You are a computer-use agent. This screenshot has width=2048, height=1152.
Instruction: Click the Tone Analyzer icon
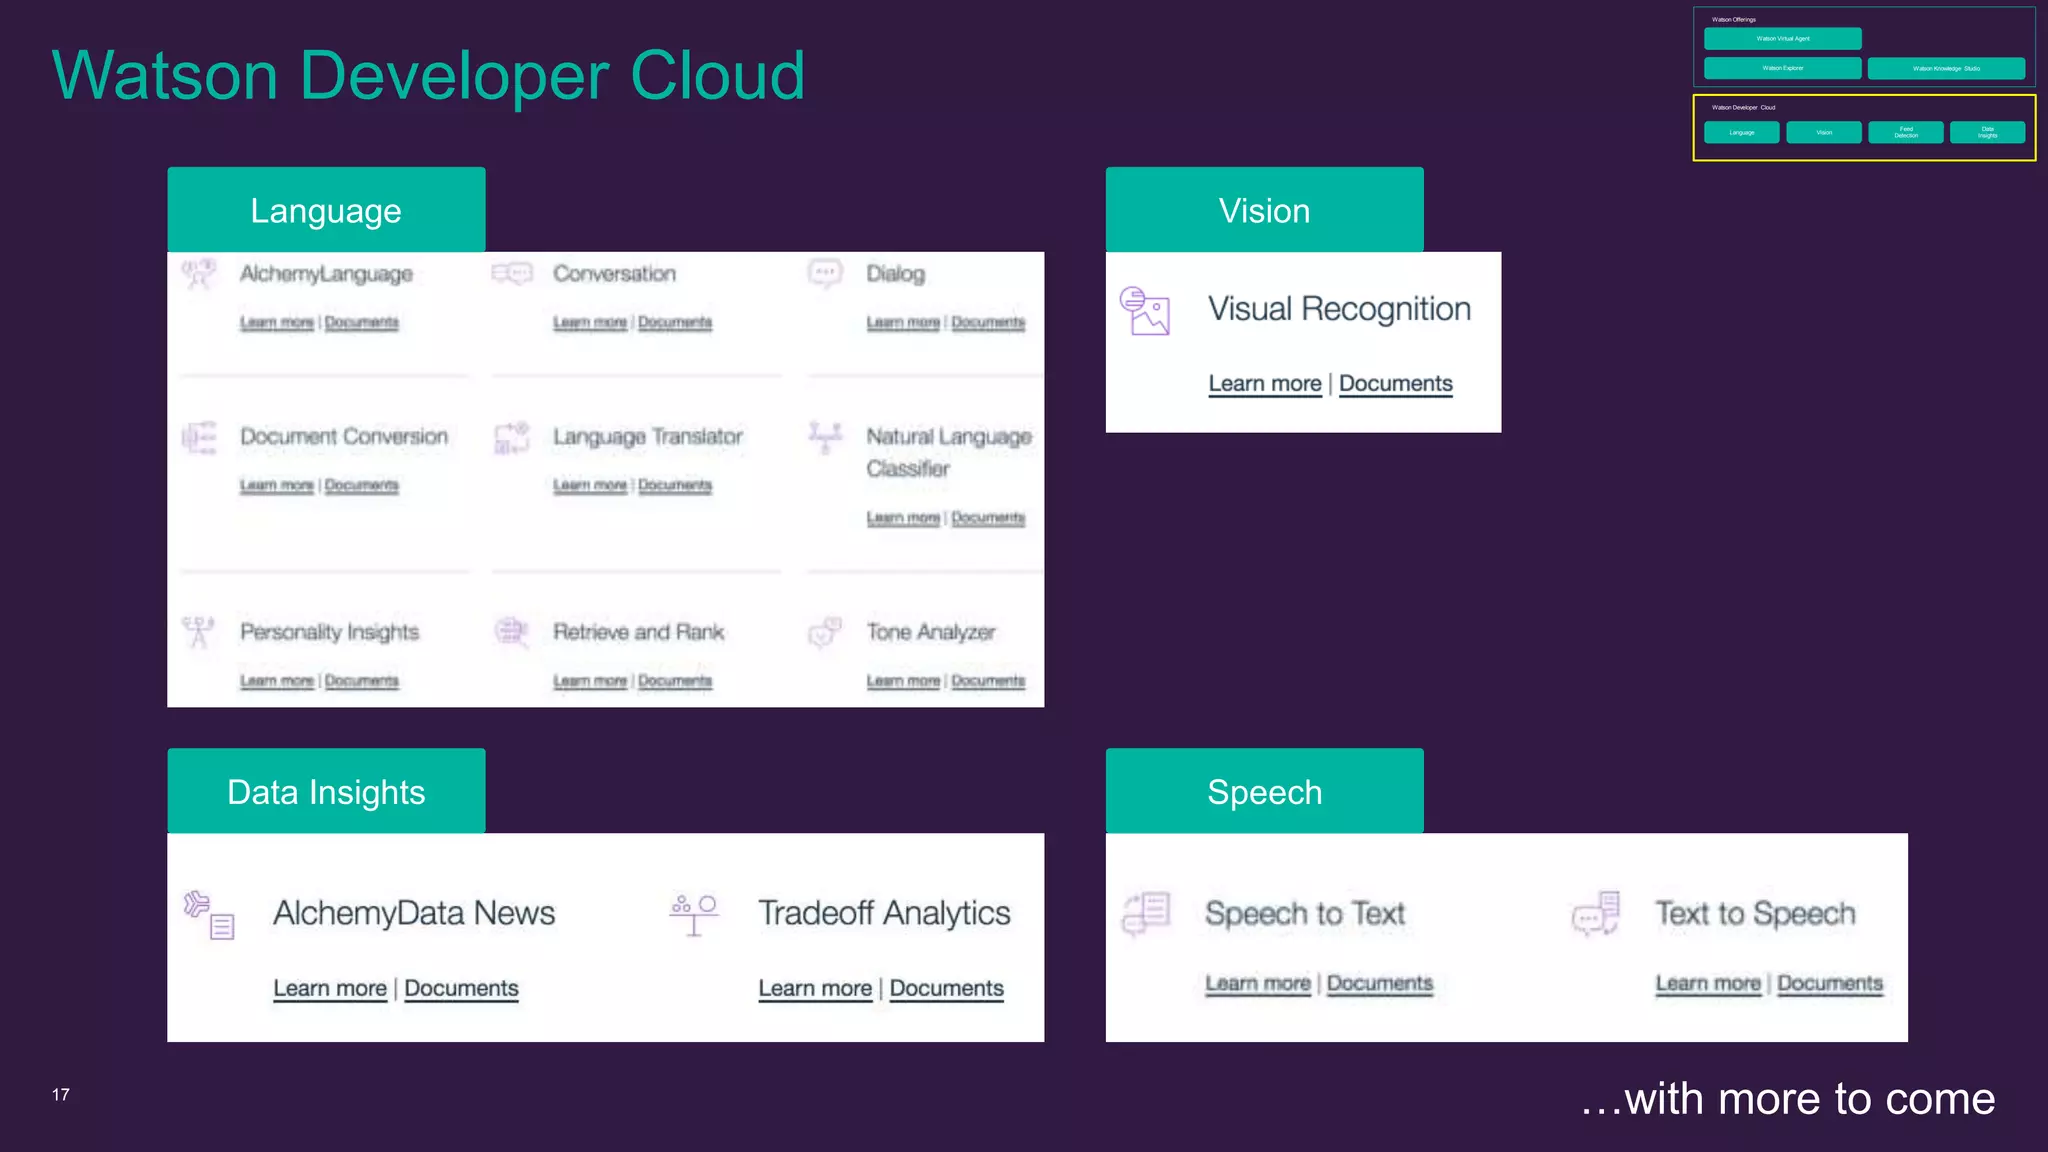click(x=825, y=632)
